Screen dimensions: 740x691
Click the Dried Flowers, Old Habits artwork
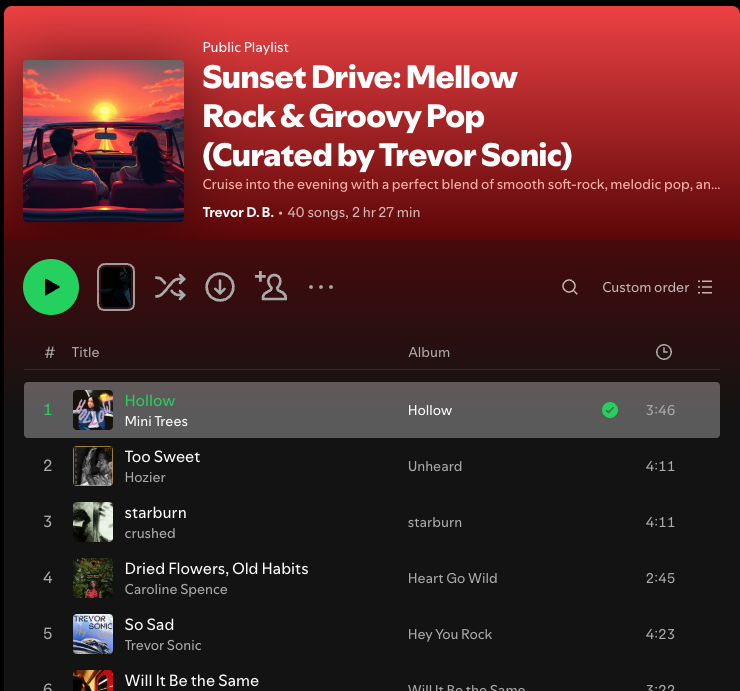(x=93, y=578)
